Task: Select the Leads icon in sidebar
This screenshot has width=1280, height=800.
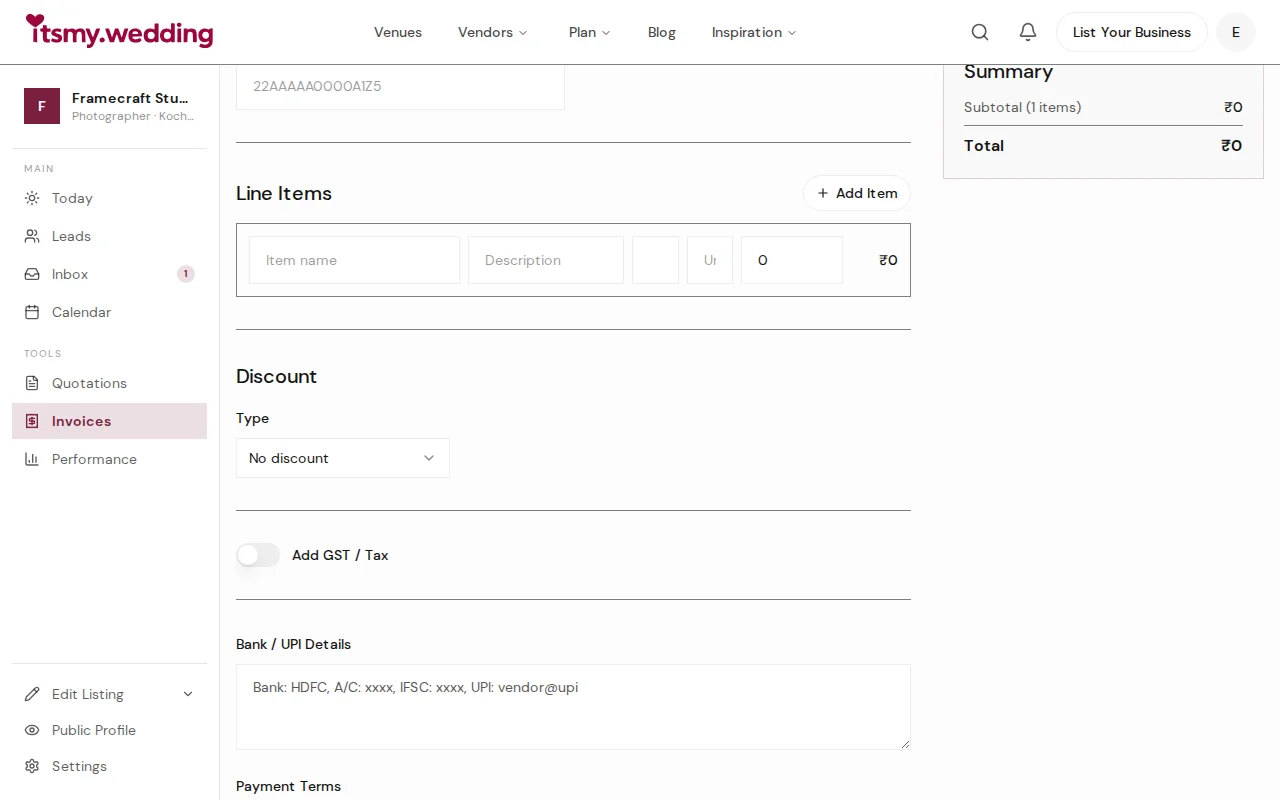Action: pyautogui.click(x=33, y=236)
